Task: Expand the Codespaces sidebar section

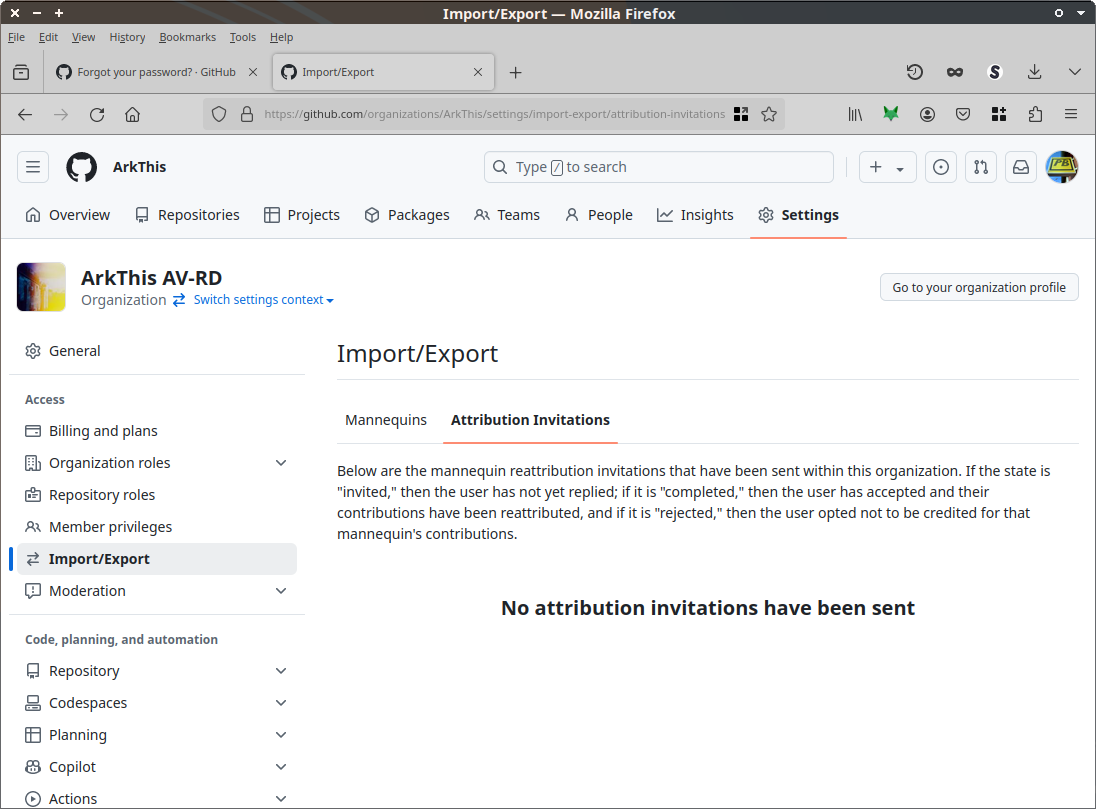Action: (x=281, y=703)
